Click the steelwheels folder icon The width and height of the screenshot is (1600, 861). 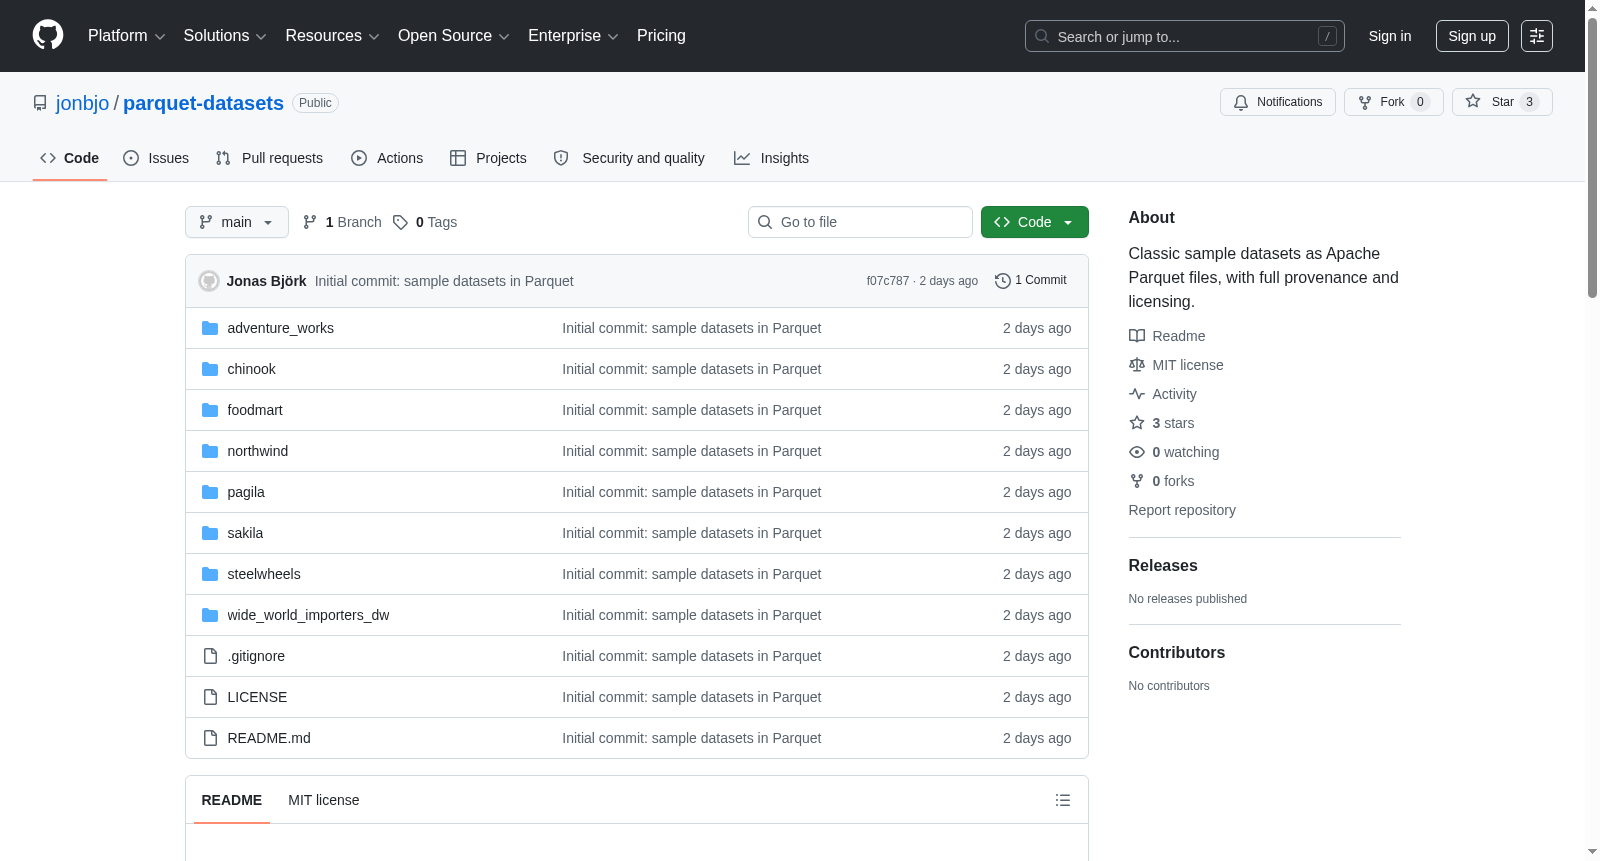[210, 574]
